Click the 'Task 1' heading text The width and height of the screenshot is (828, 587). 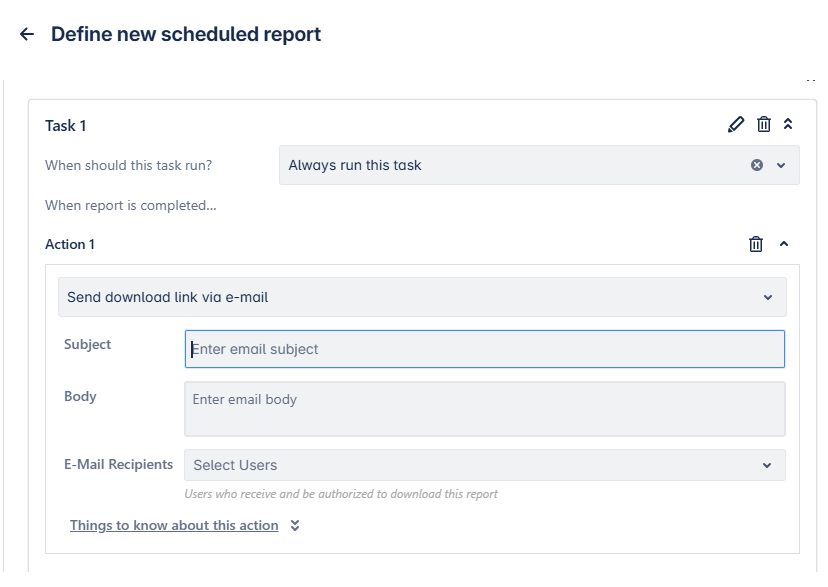click(65, 126)
